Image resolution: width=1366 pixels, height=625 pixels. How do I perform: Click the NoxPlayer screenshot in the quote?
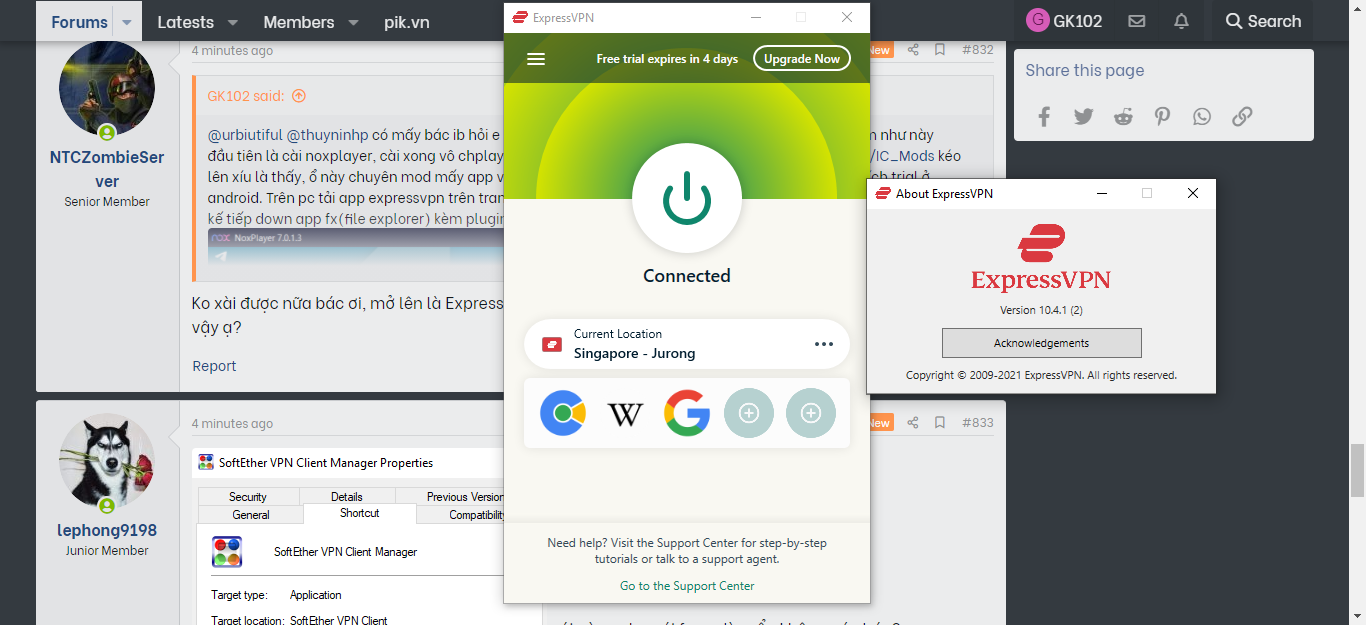tap(355, 246)
